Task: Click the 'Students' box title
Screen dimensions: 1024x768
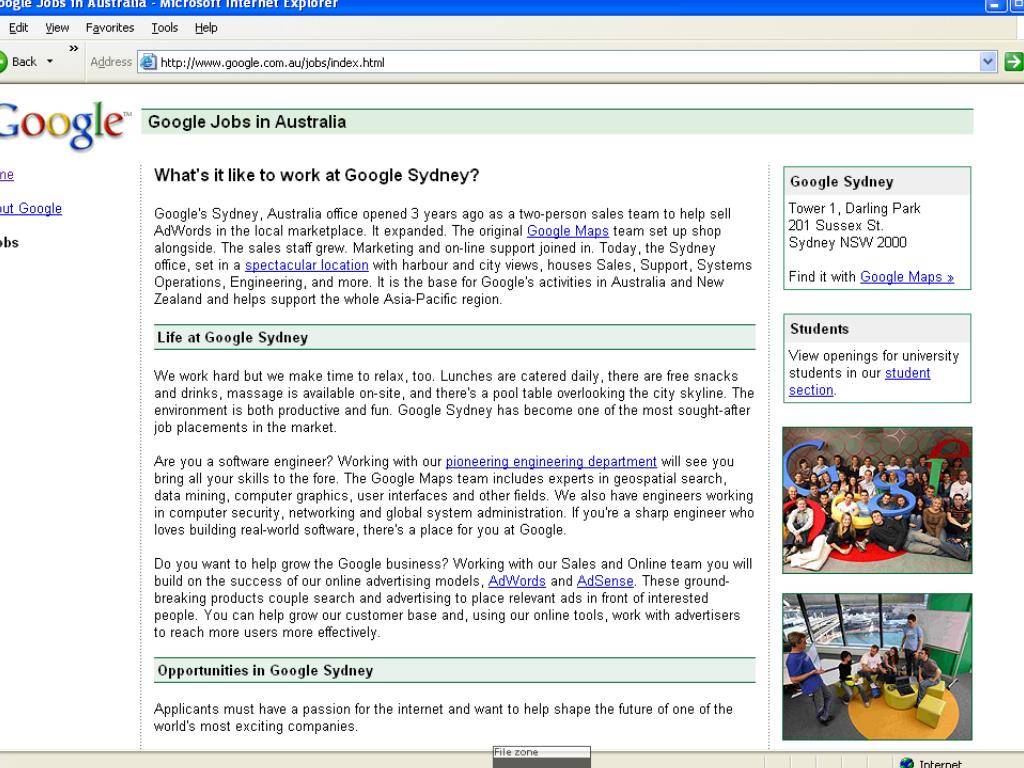Action: pyautogui.click(x=820, y=329)
